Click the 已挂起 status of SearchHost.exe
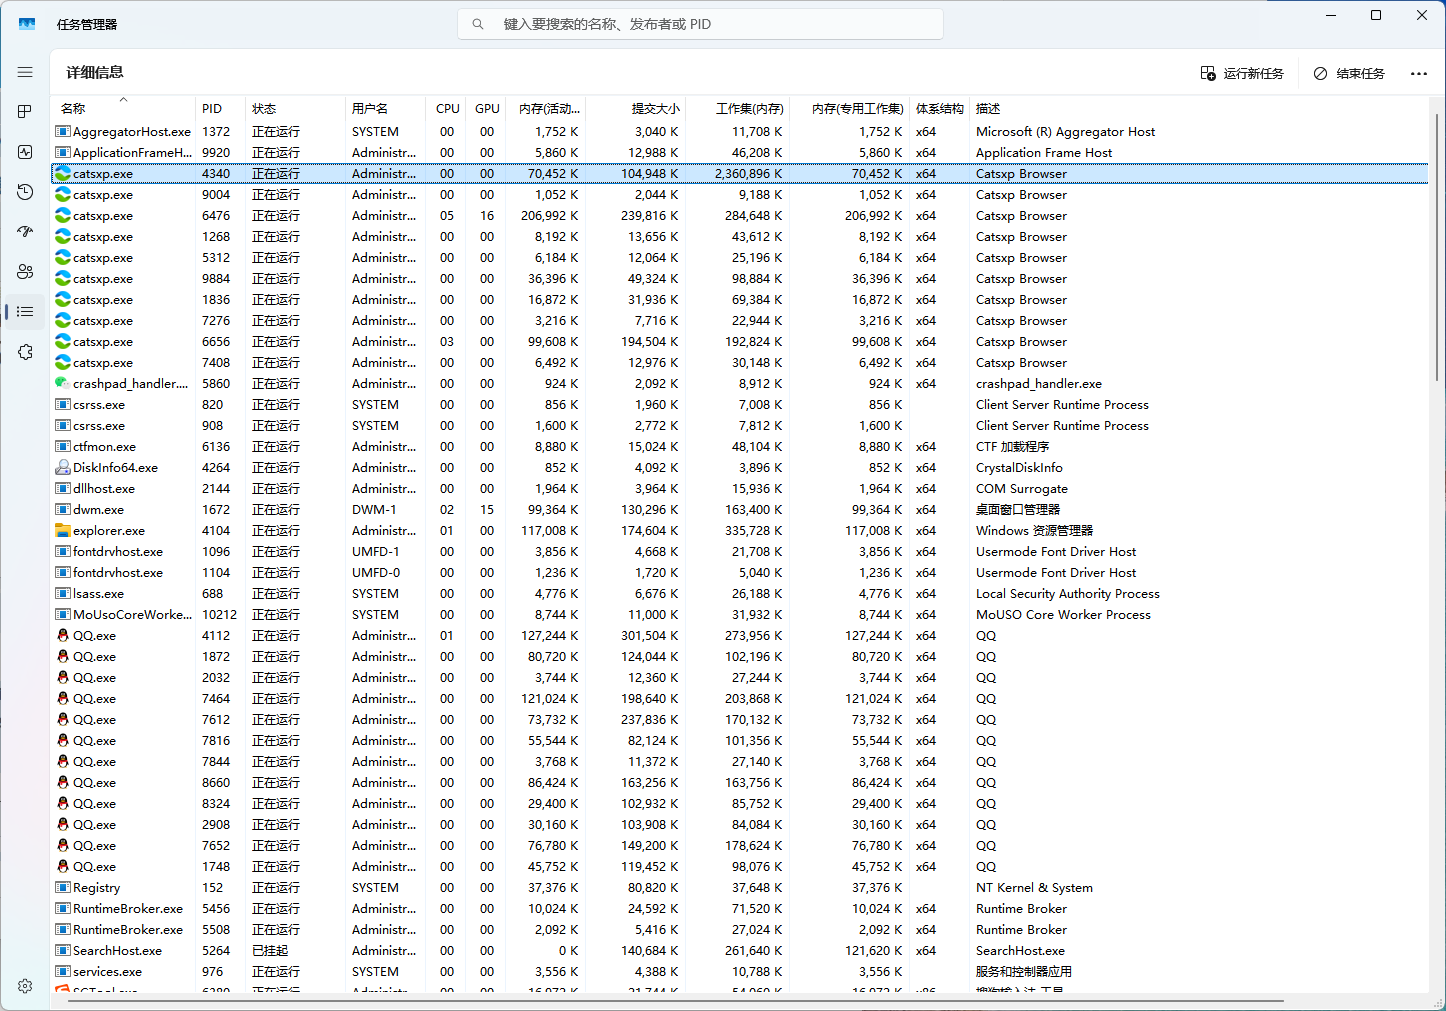Screen dimensions: 1446x1011 tap(270, 950)
